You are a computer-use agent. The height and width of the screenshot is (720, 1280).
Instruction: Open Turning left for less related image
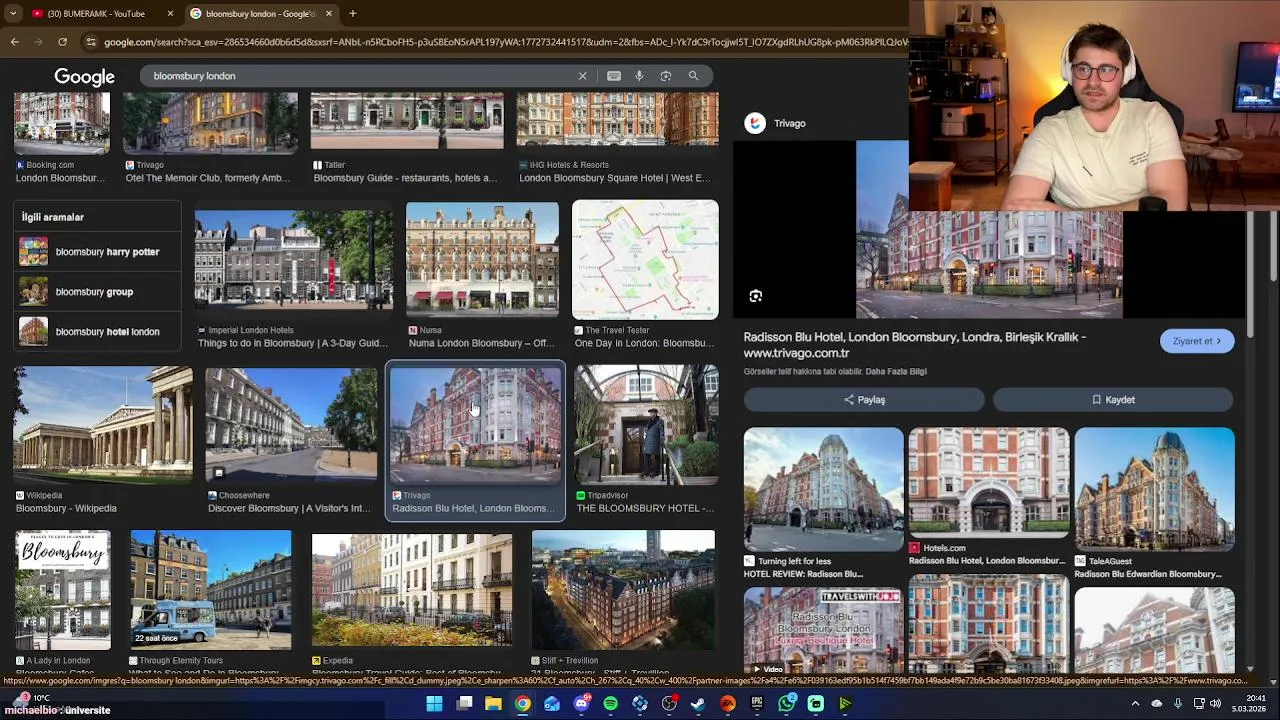pos(823,489)
